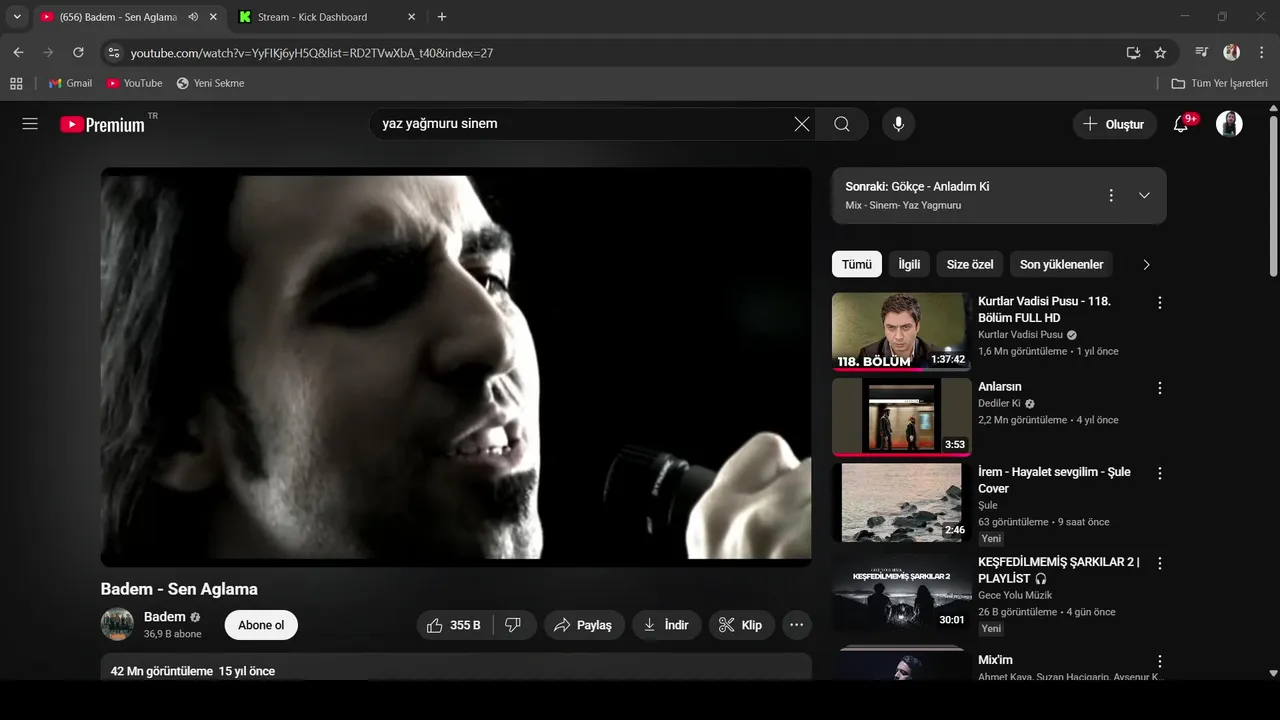1280x720 pixels.
Task: Click the Kurtlar Vadisi Pusu channel name
Action: tap(1020, 335)
